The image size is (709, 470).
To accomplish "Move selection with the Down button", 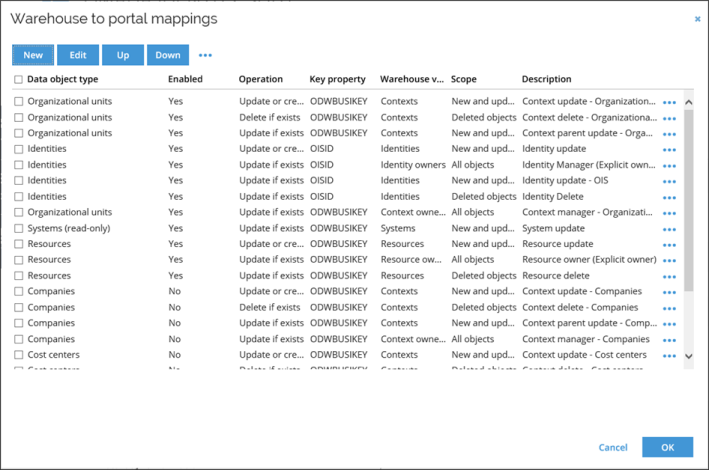I will click(x=168, y=55).
